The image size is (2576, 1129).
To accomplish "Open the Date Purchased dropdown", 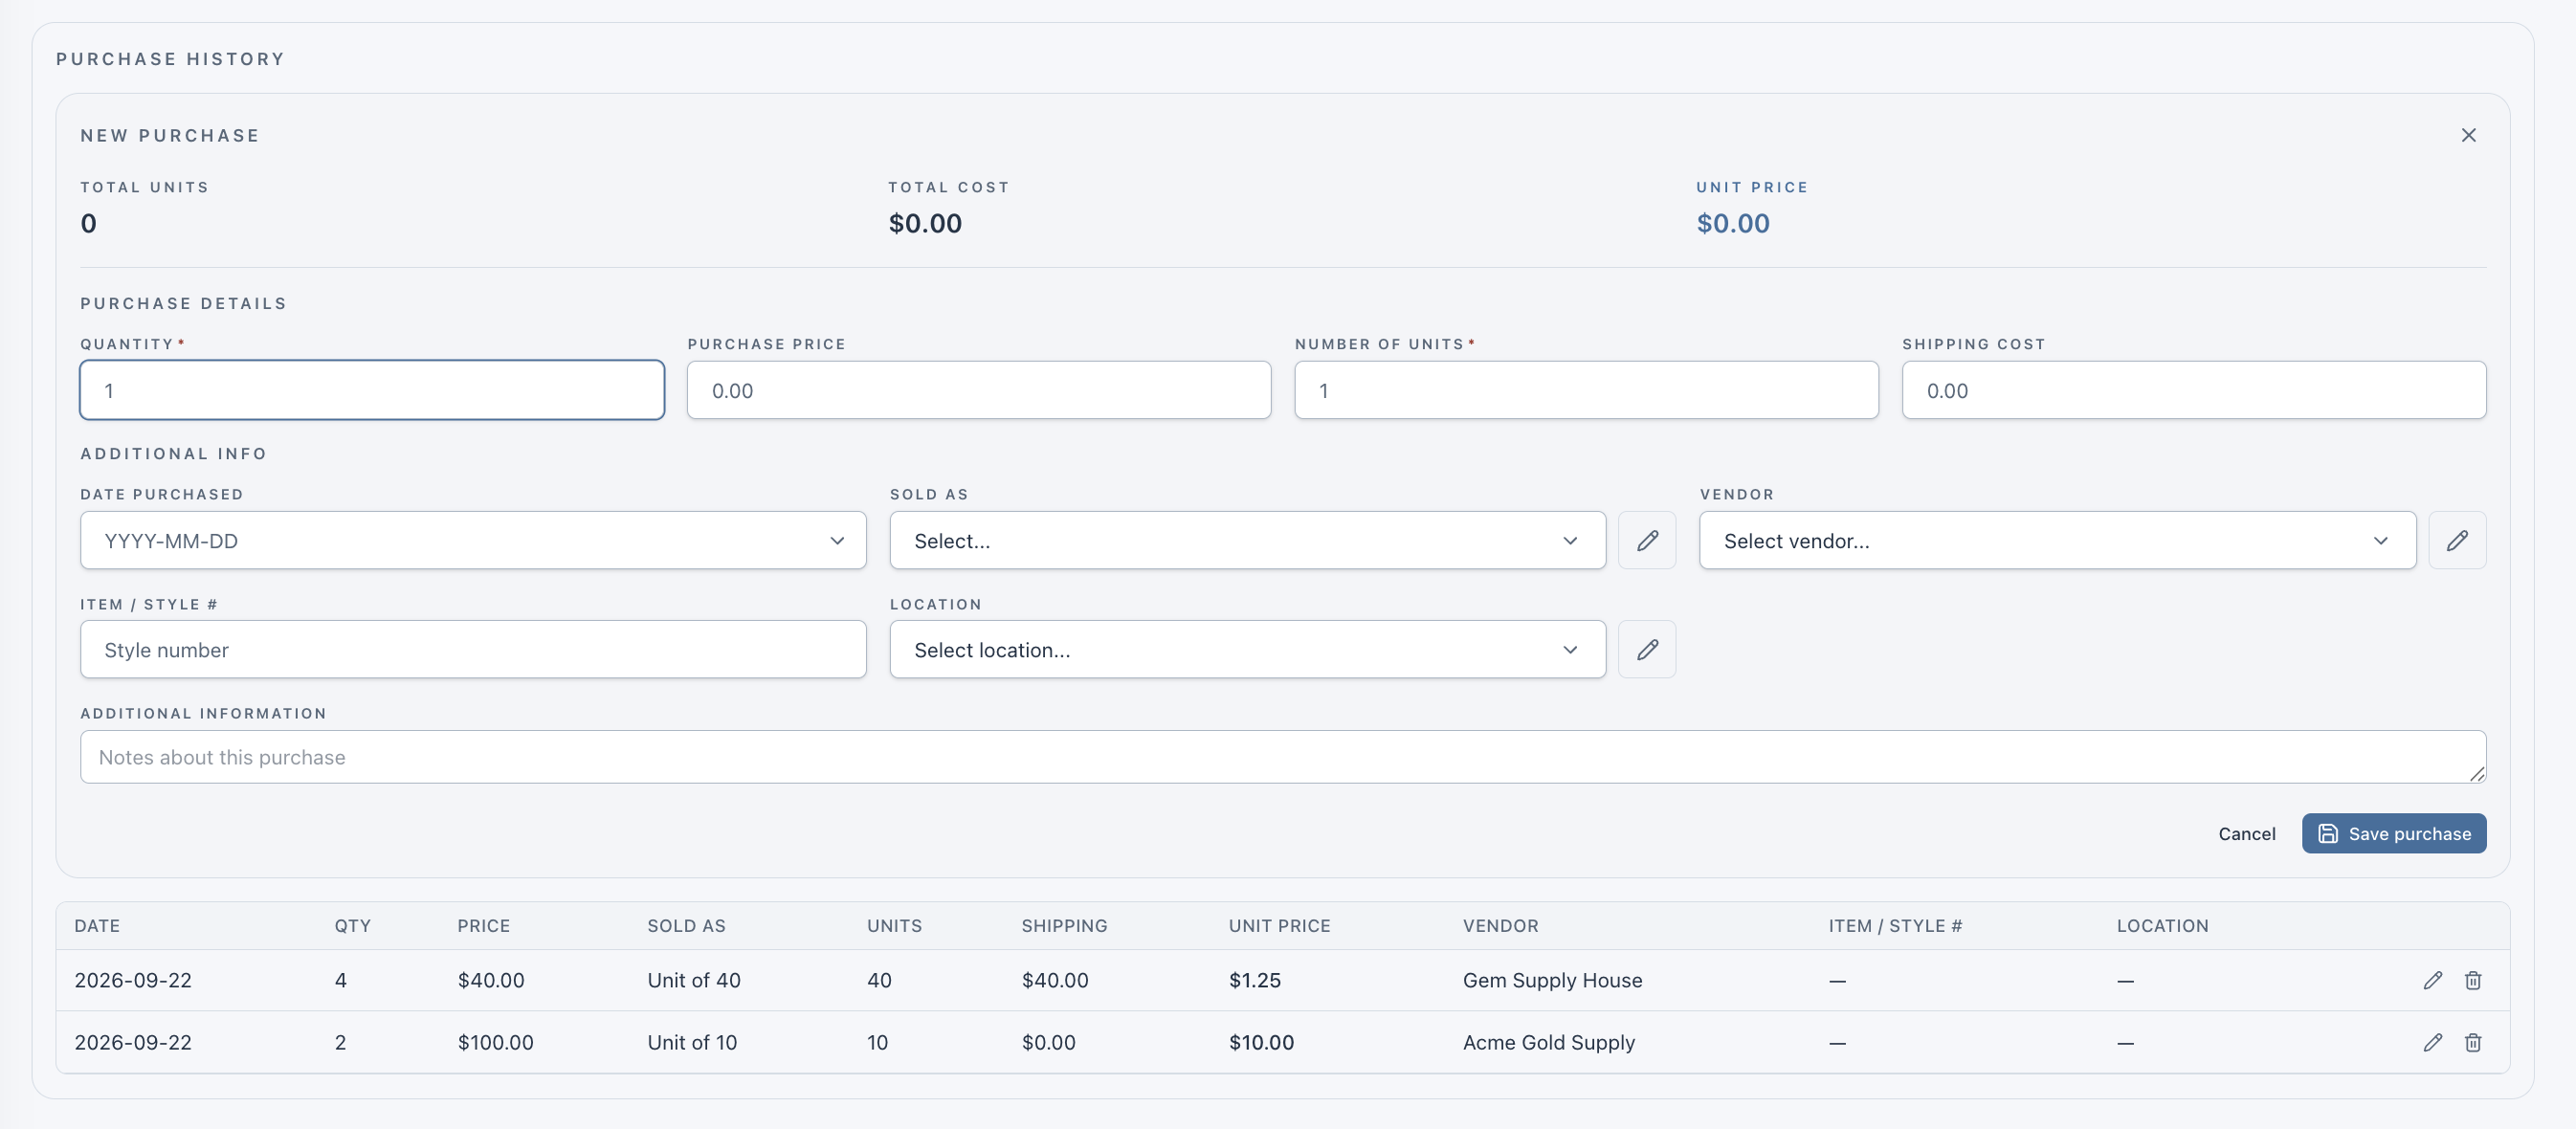I will (473, 541).
